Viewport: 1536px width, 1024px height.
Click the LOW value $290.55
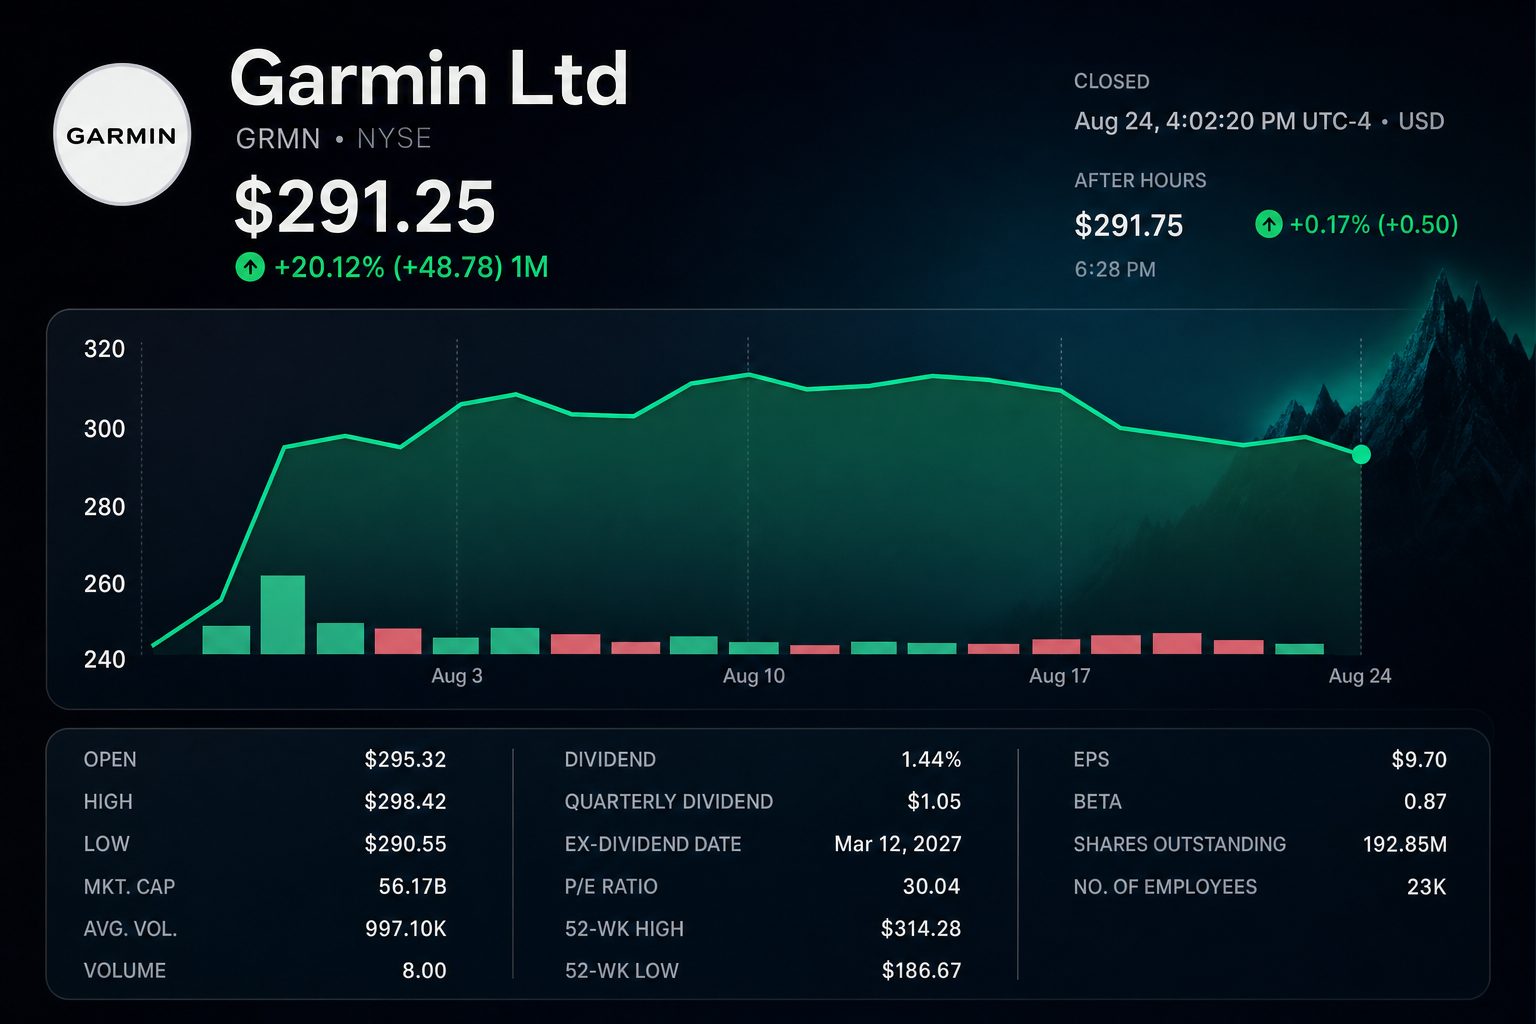(x=405, y=844)
